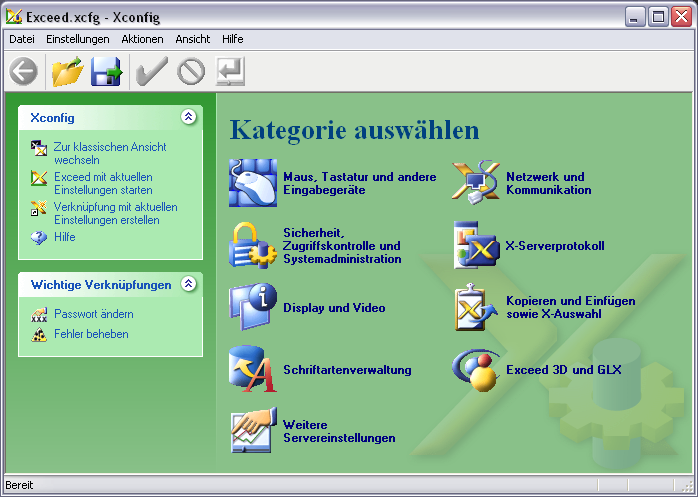The height and width of the screenshot is (497, 698).
Task: Click the mouse and keyboard category icon
Action: coord(253,183)
